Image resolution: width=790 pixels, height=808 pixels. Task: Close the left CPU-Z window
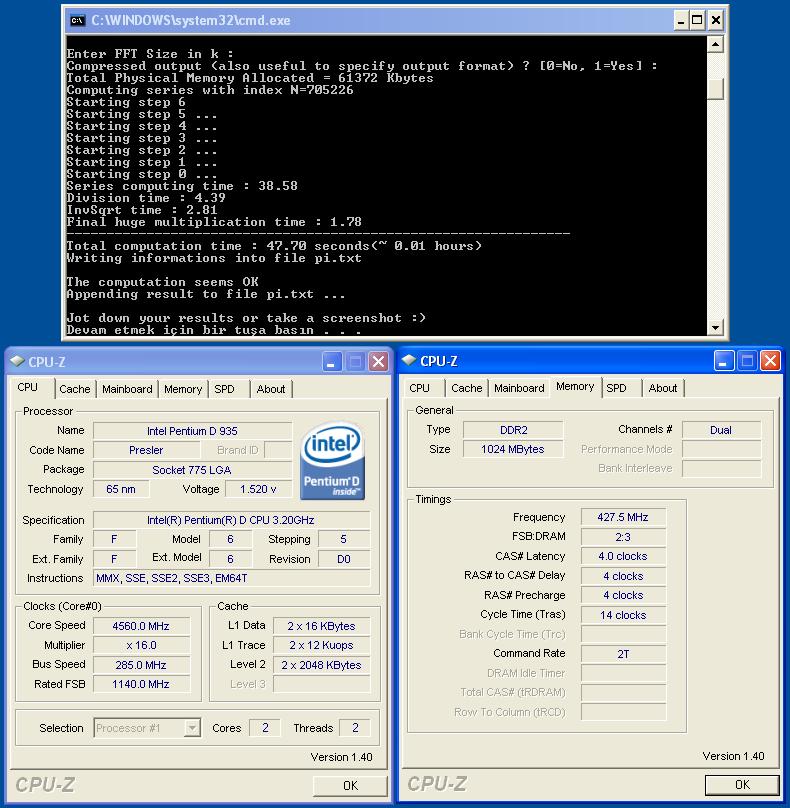(378, 362)
